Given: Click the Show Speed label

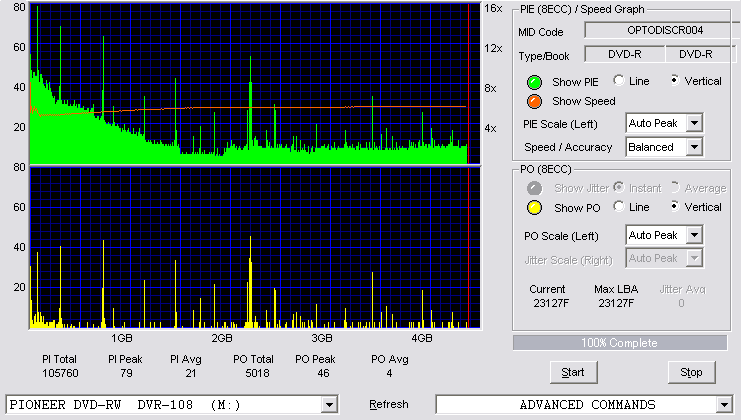Looking at the screenshot, I should coord(583,101).
